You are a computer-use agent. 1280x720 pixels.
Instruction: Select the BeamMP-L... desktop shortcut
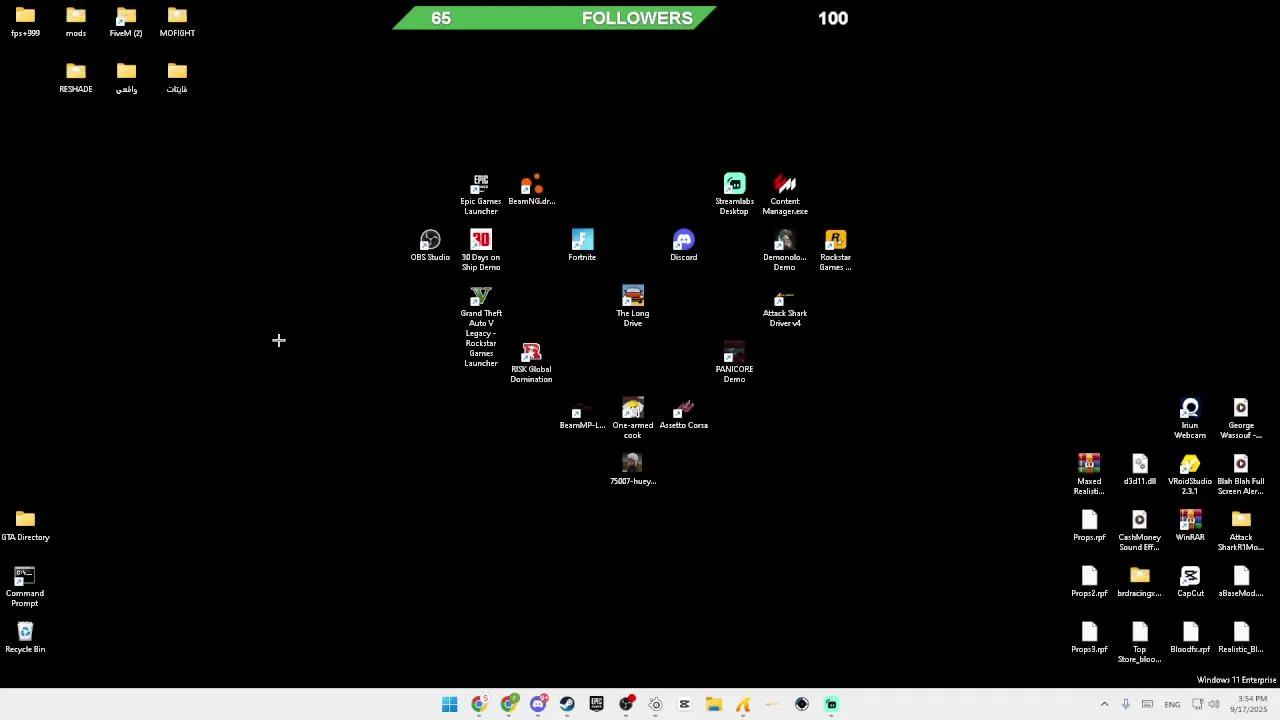(582, 414)
